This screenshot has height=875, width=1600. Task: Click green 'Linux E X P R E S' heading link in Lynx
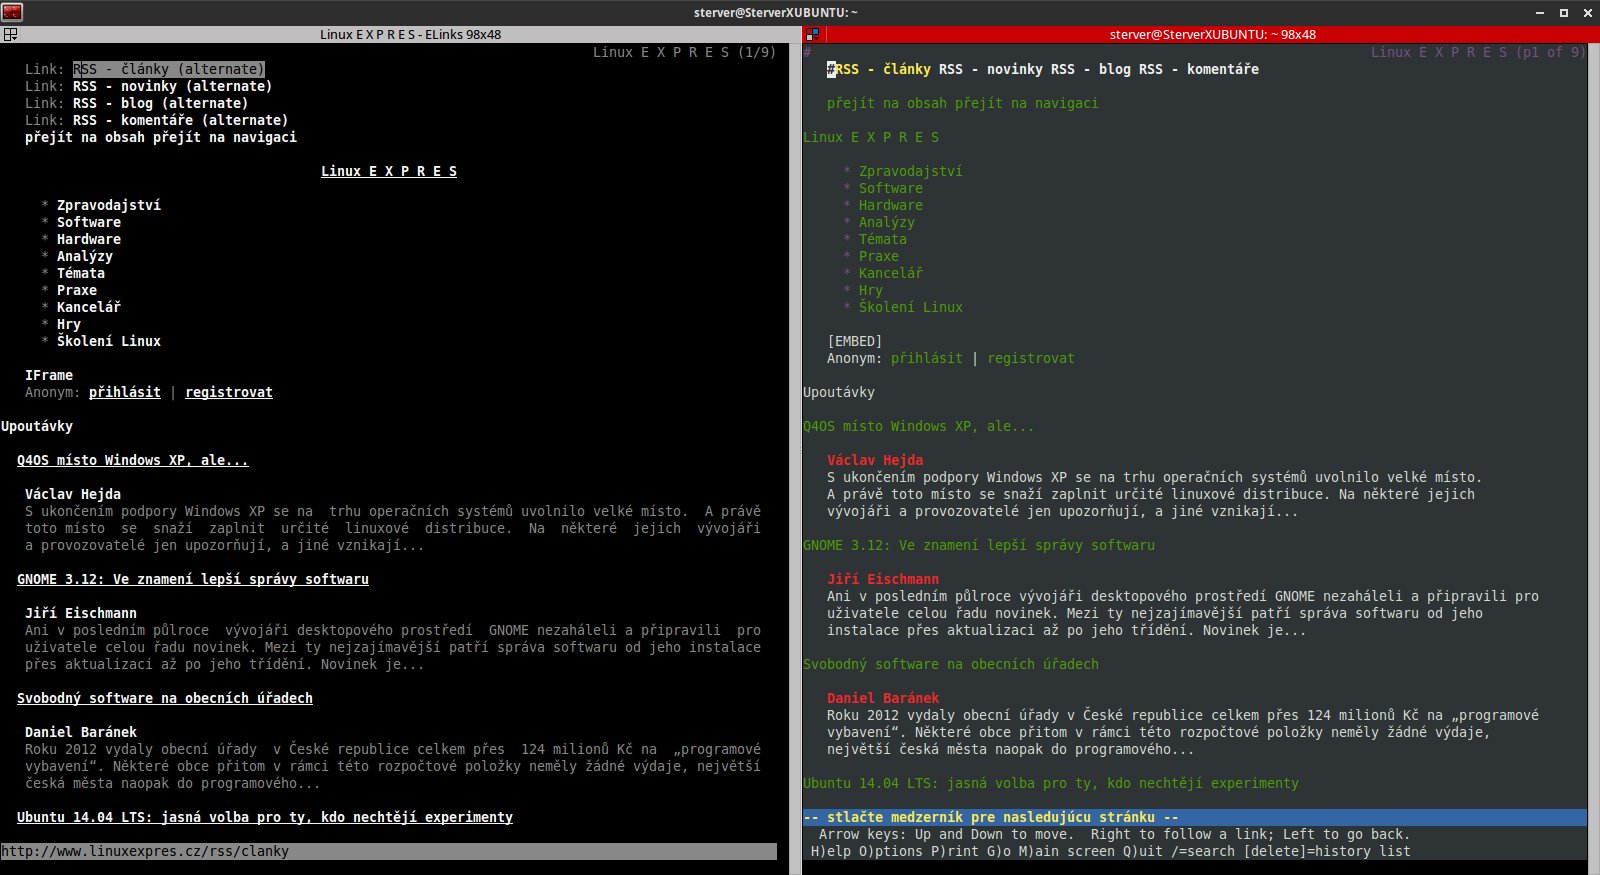(871, 137)
